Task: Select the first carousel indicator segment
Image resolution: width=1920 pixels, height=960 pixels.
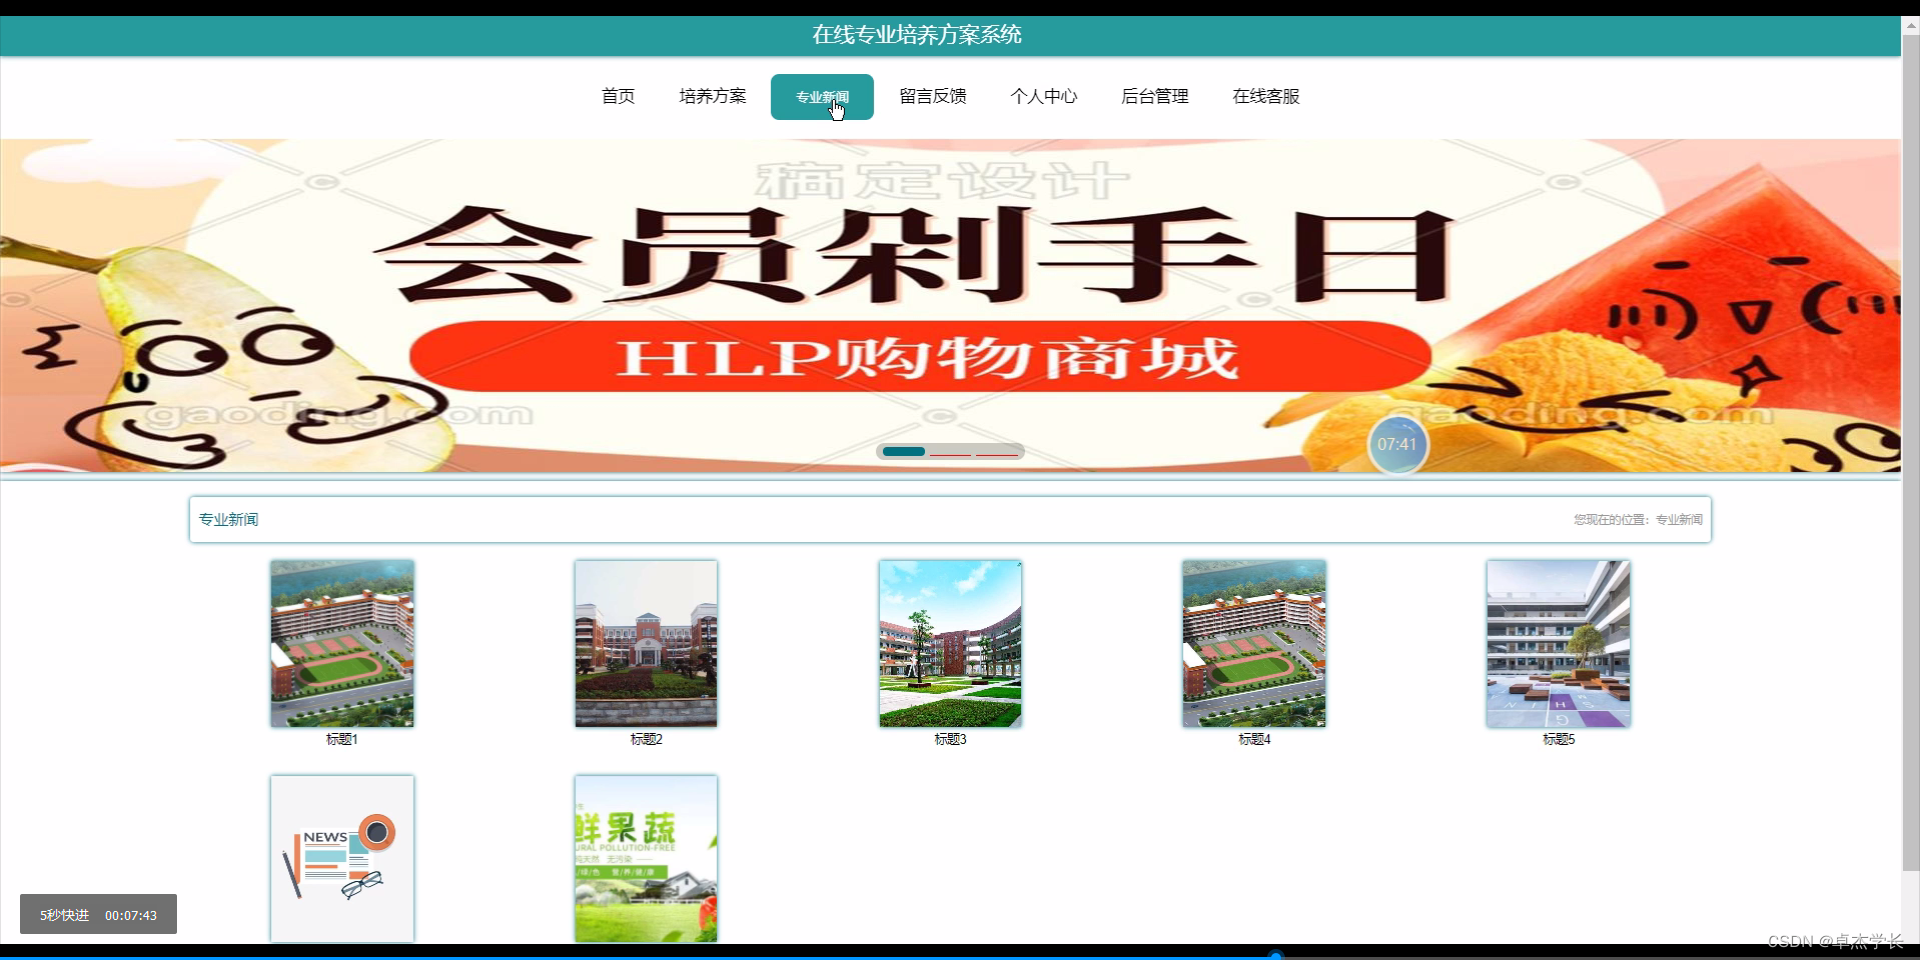Action: [903, 452]
